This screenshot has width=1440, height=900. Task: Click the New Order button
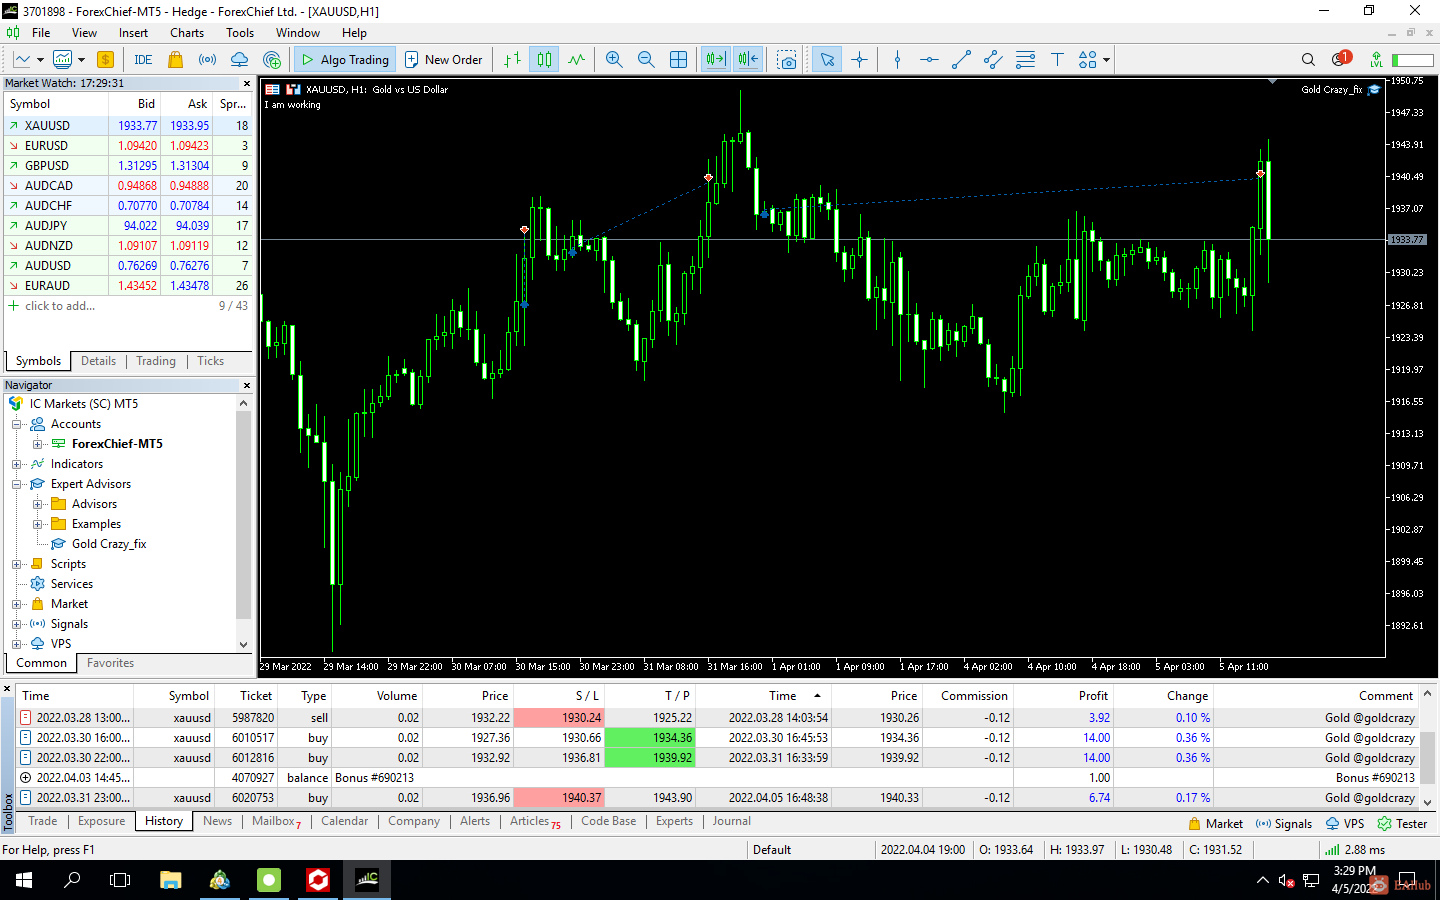click(443, 59)
